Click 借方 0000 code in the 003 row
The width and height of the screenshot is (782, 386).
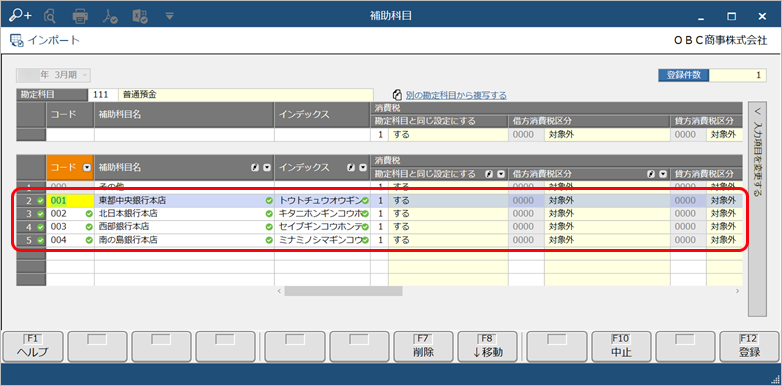click(x=527, y=227)
